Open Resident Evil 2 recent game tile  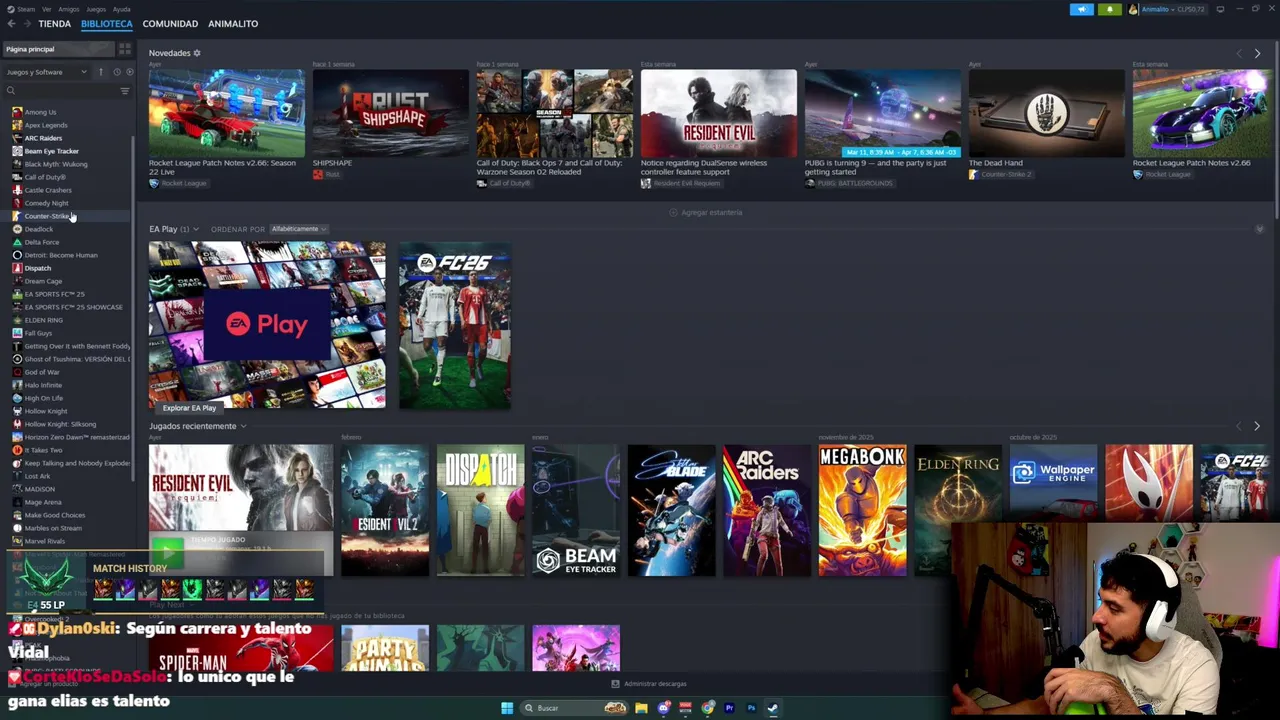click(x=385, y=510)
